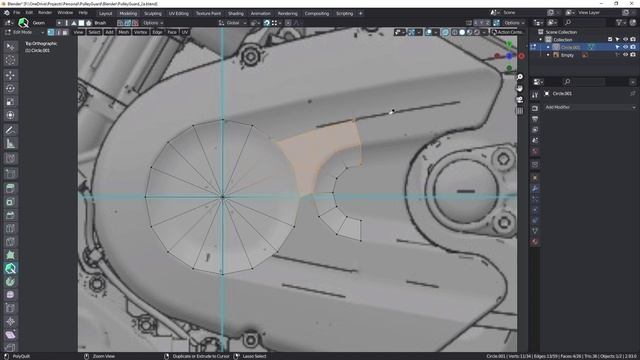
Task: Hide the Empty object using its eye icon
Action: click(x=625, y=55)
